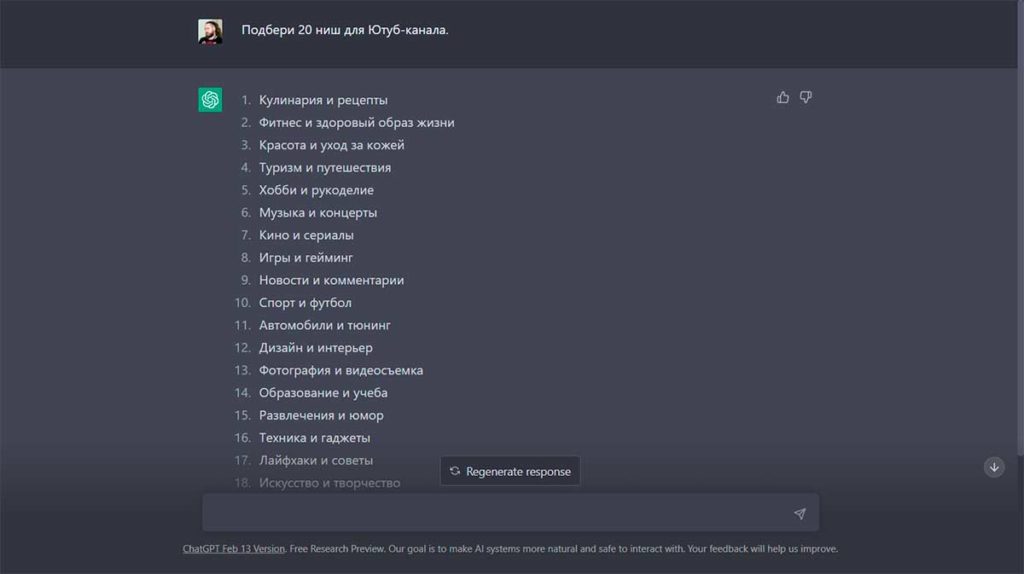Click 'Образование и учеба' list entry
The width and height of the screenshot is (1024, 574).
323,393
